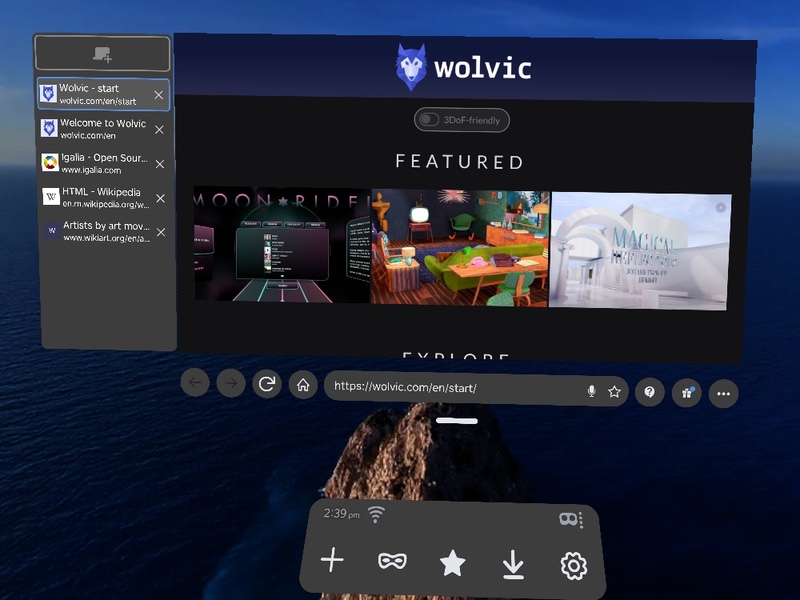Open the bookmarks star in tray
800x600 pixels.
452,564
